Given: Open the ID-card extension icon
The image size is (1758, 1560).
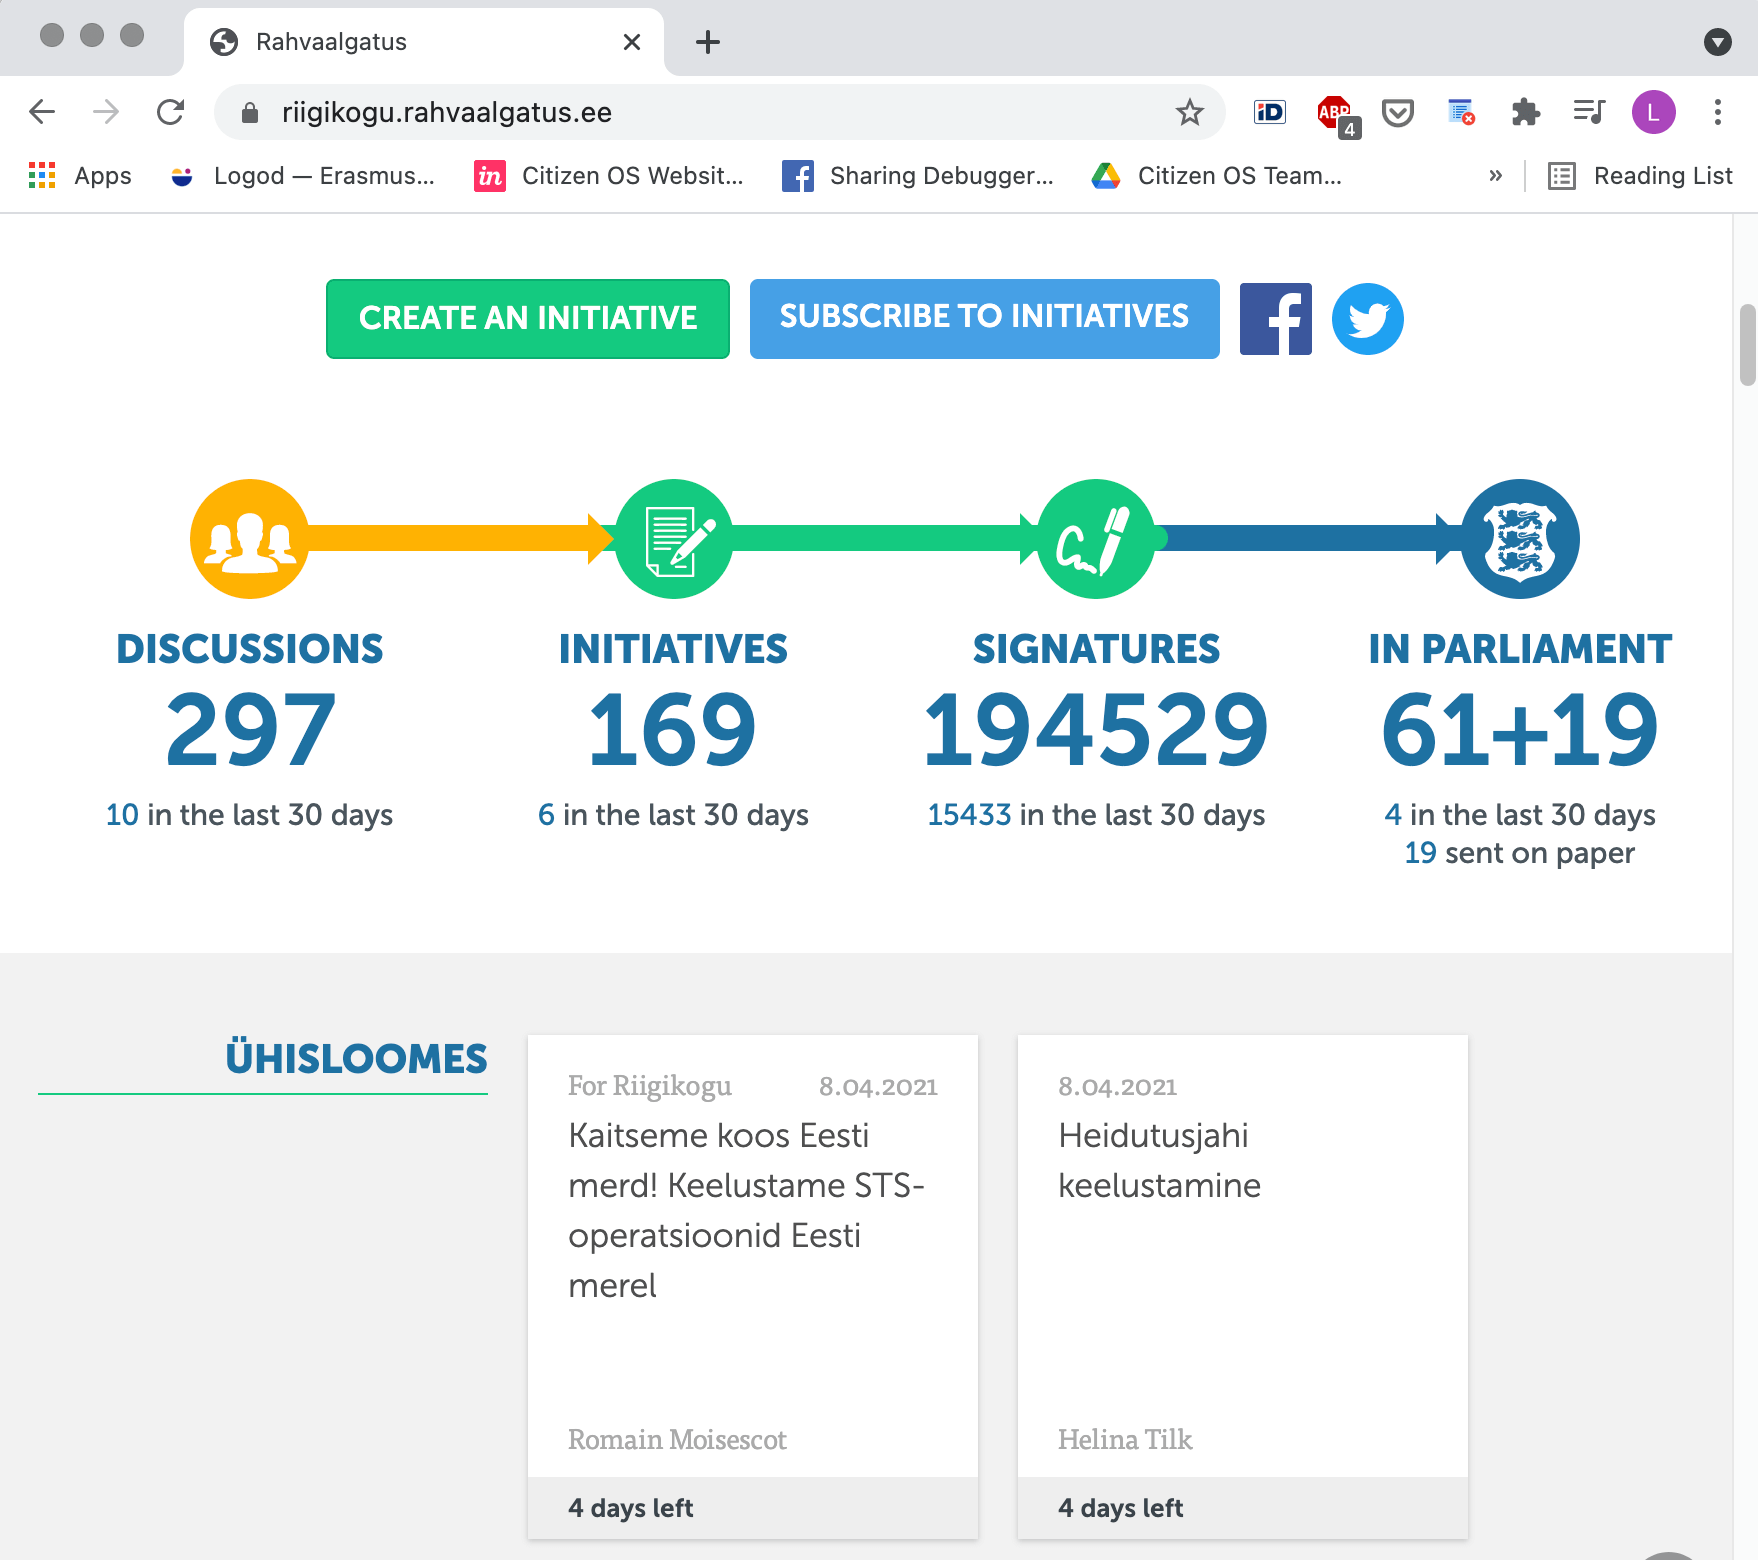Looking at the screenshot, I should click(x=1269, y=112).
